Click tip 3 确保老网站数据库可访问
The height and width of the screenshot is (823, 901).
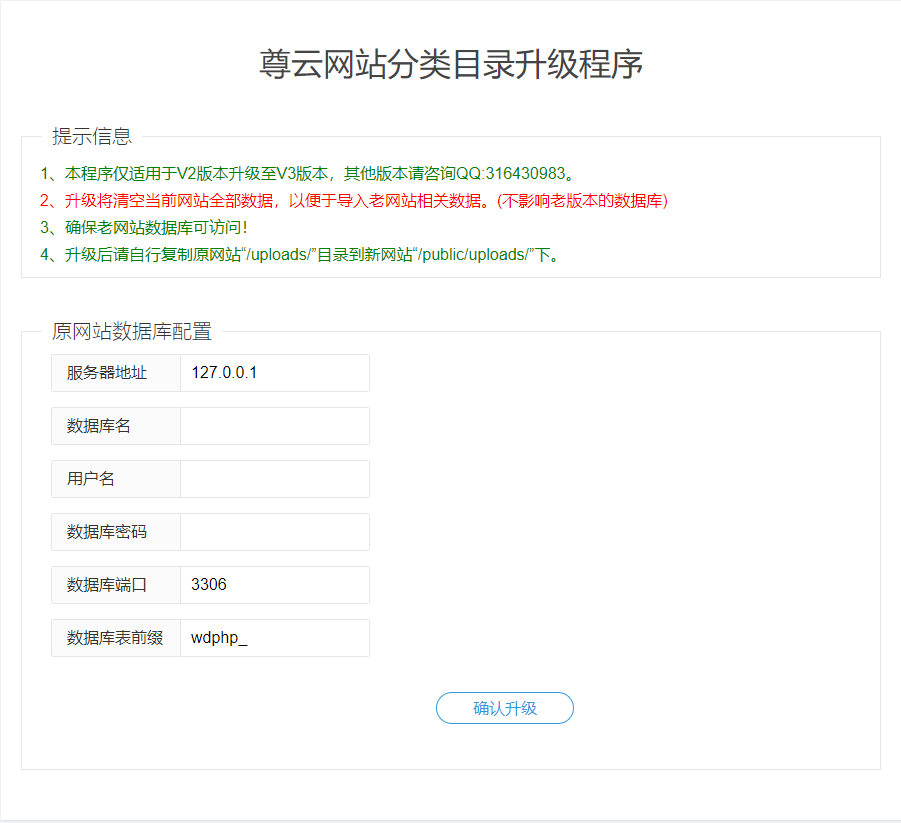pos(144,228)
